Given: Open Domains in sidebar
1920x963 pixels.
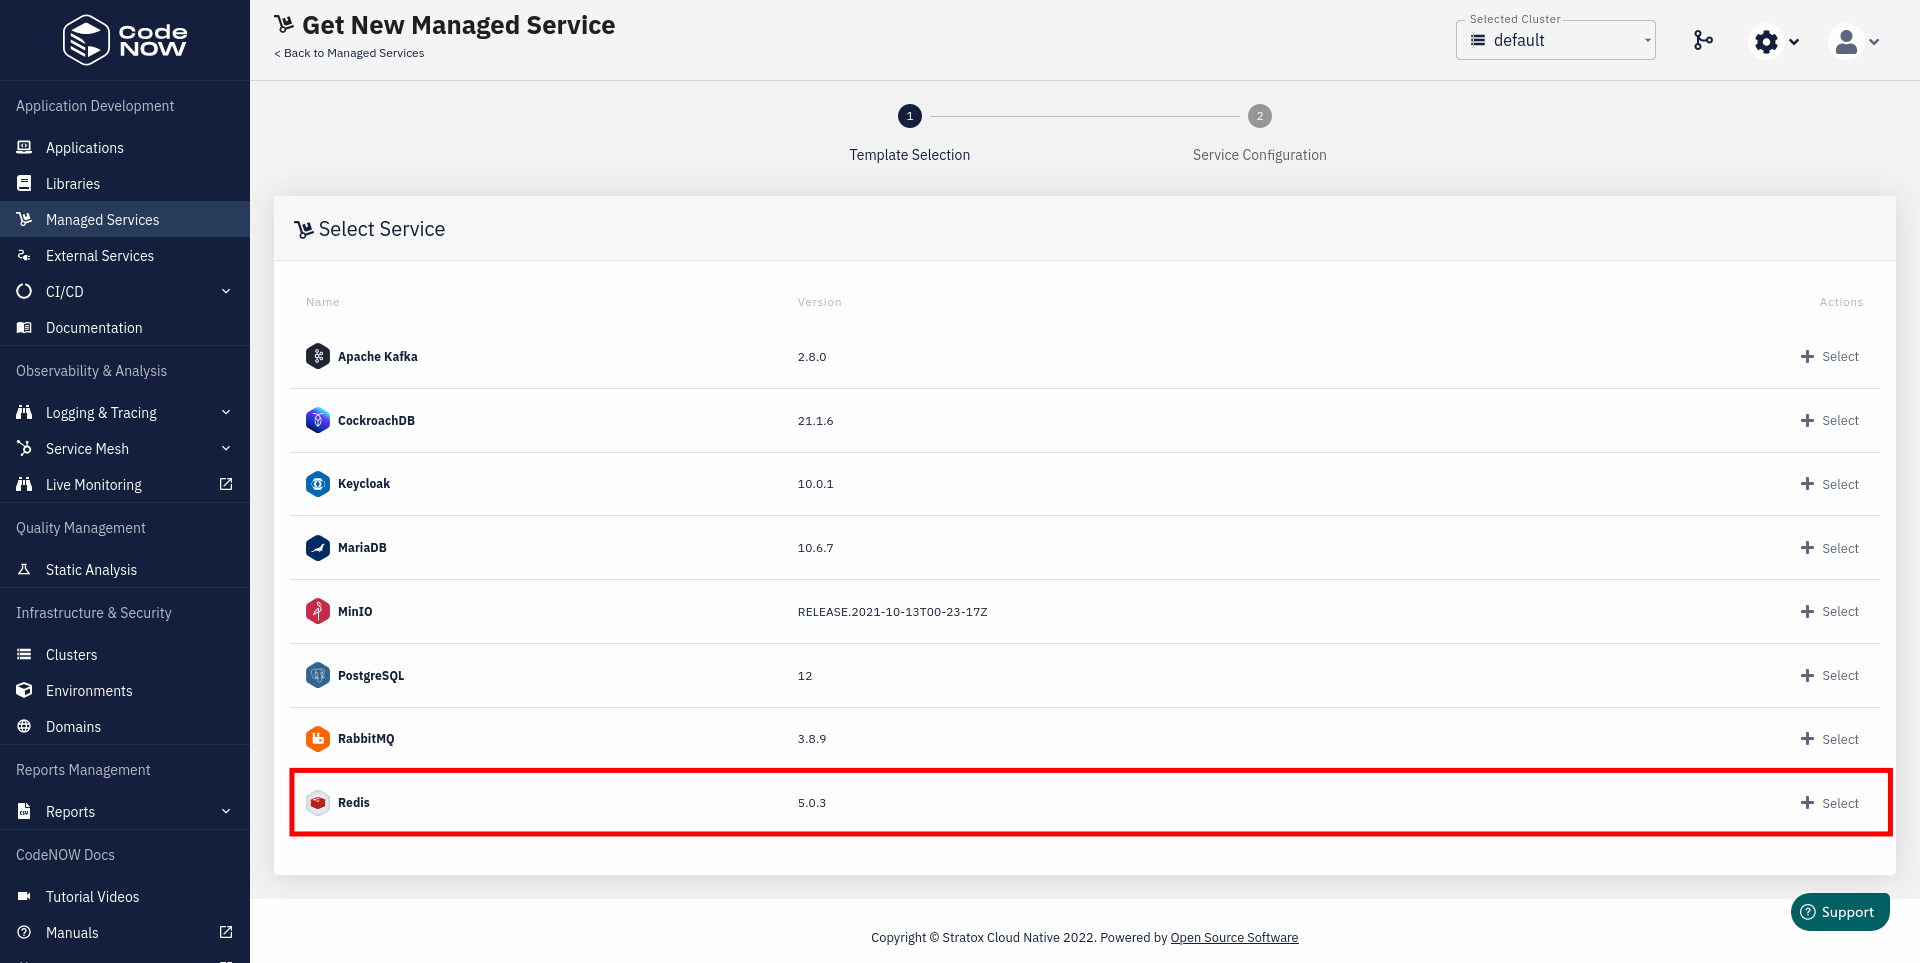Looking at the screenshot, I should pos(125,726).
